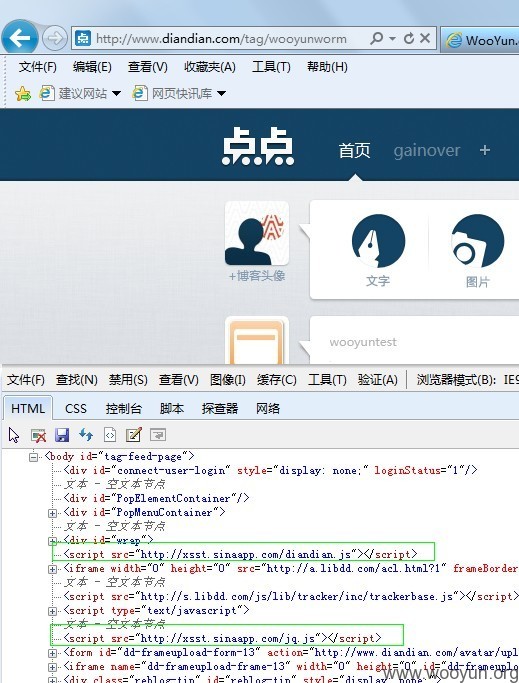The image size is (519, 683).
Task: Select the 网络 developer tab
Action: (x=268, y=409)
